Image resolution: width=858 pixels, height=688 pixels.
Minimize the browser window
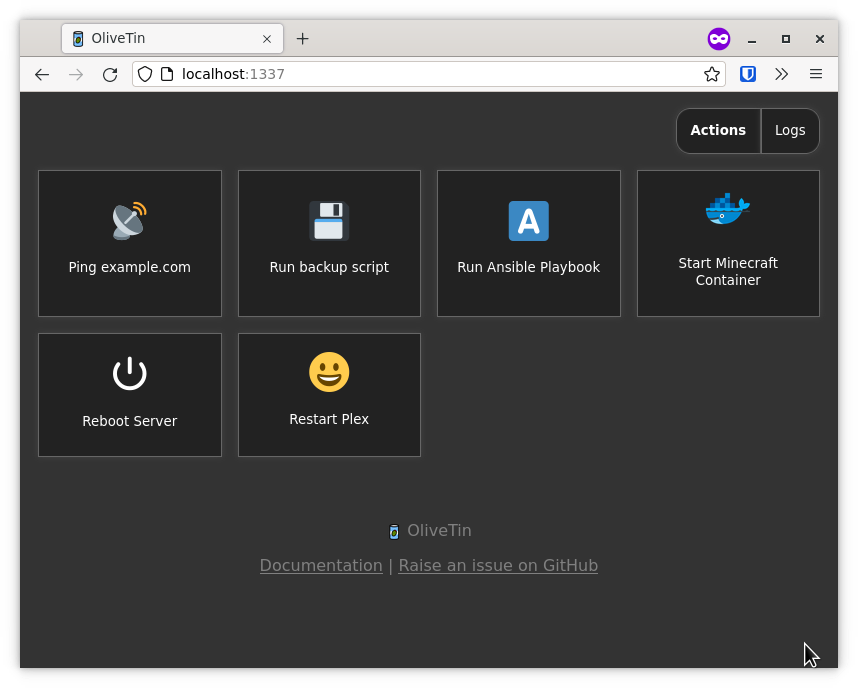[x=752, y=39]
